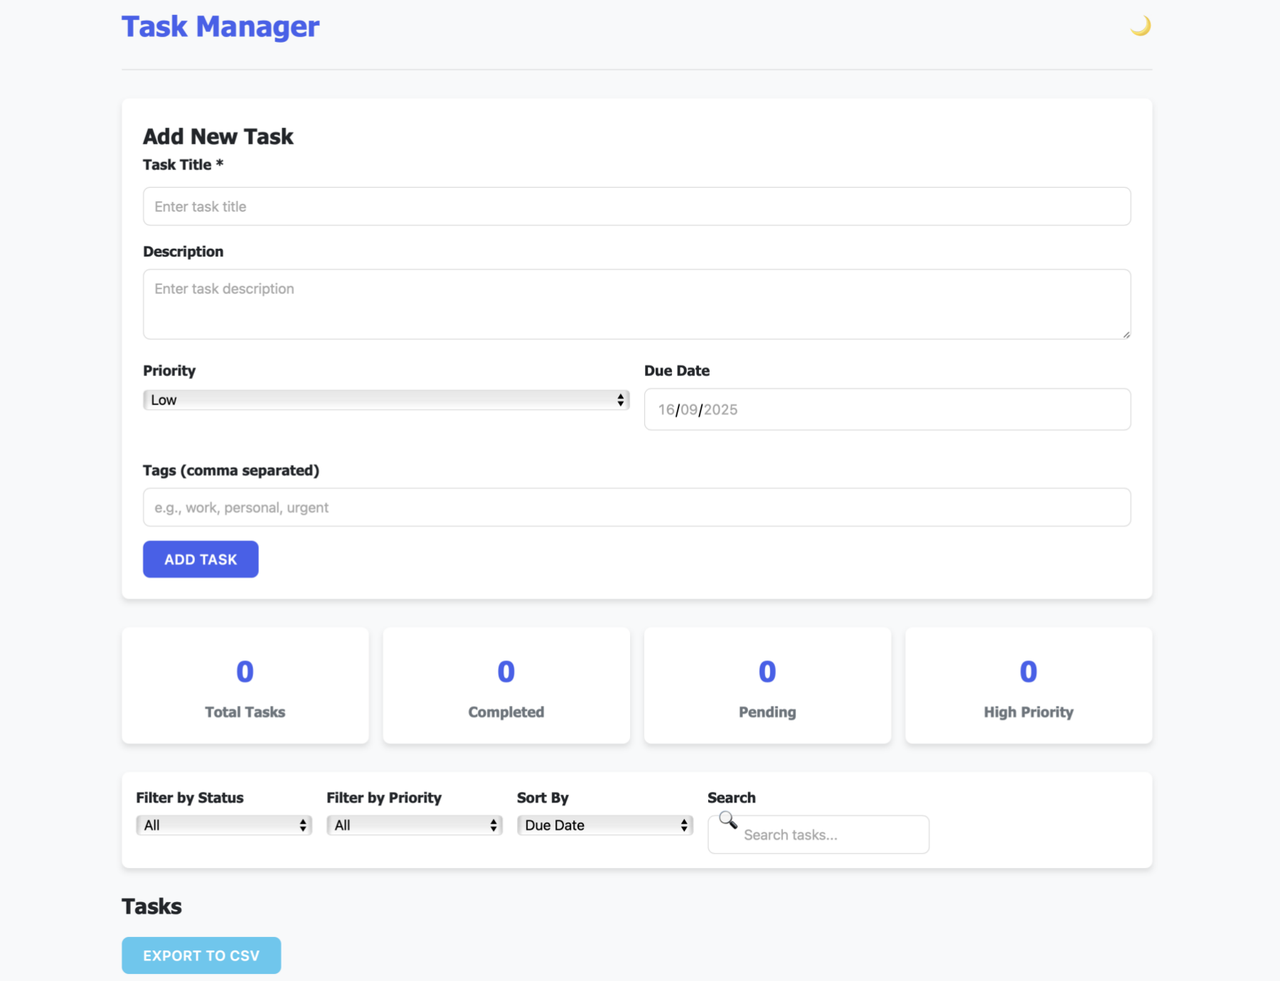Click the Total Tasks stat card
The width and height of the screenshot is (1280, 981).
245,685
